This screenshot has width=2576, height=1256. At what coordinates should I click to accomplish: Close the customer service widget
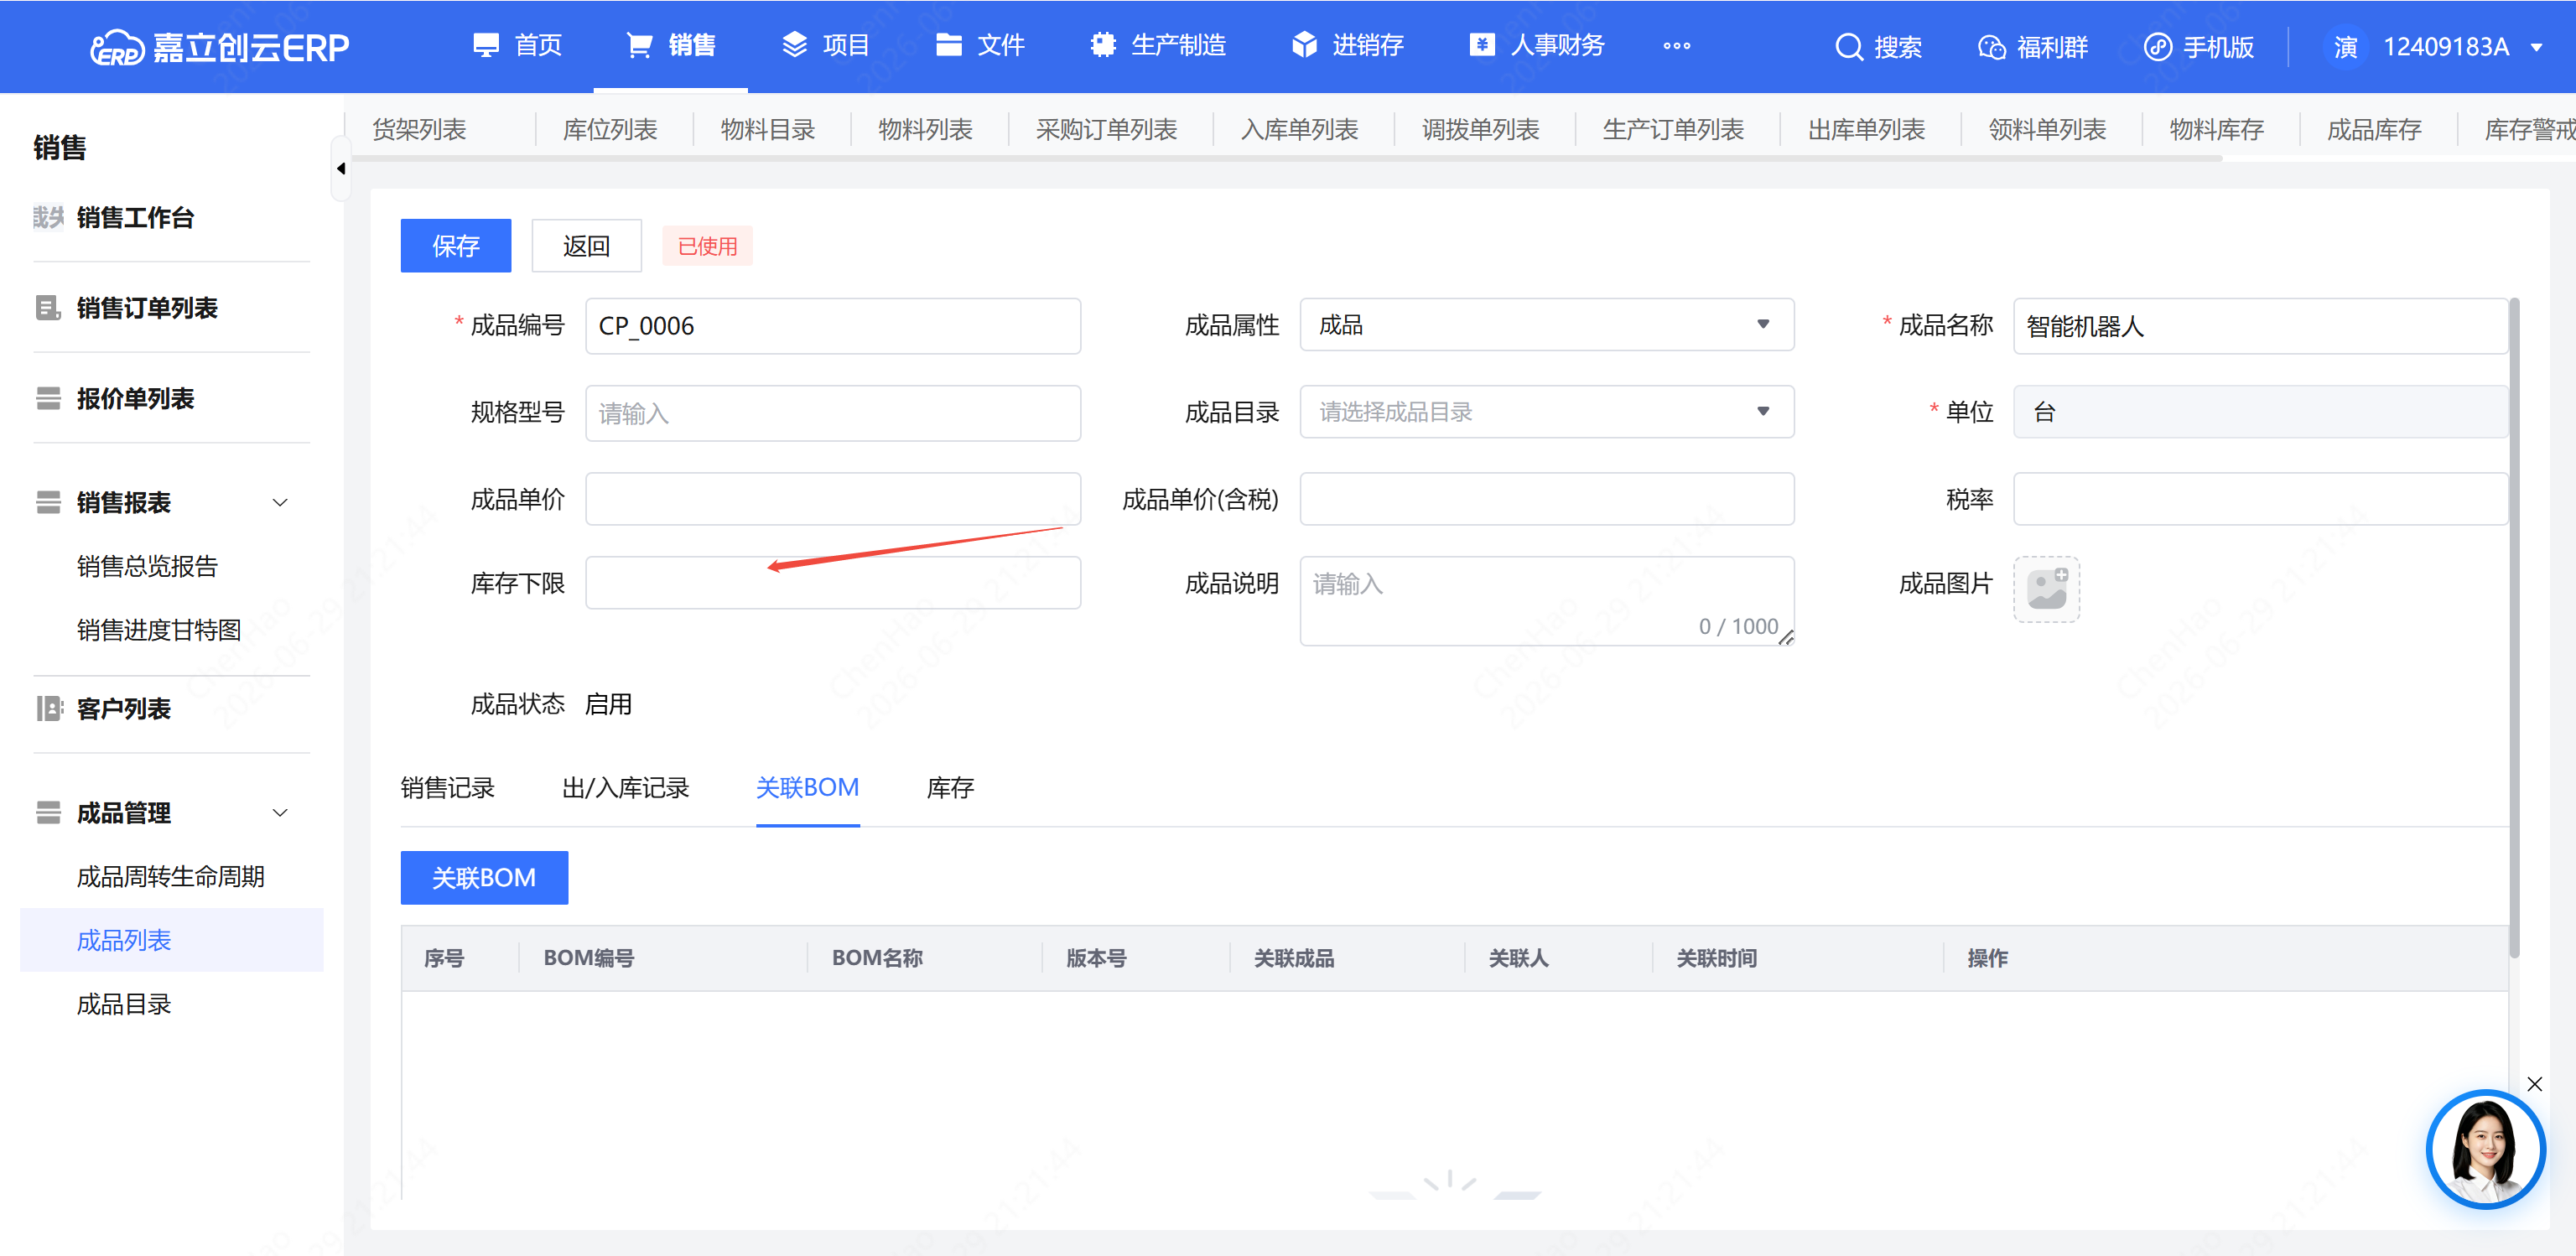pyautogui.click(x=2534, y=1084)
